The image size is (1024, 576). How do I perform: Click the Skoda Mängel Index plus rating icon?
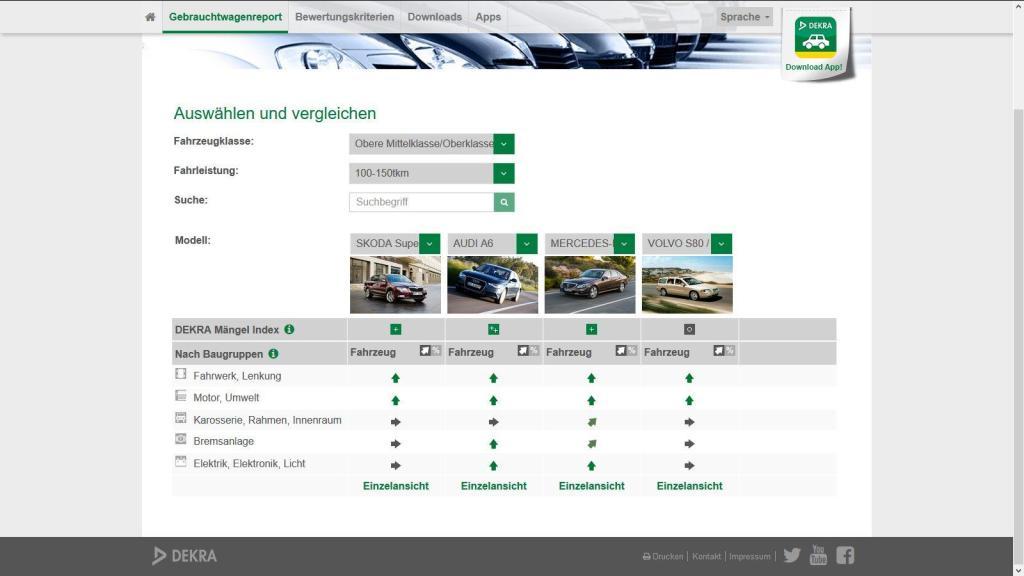pyautogui.click(x=396, y=330)
